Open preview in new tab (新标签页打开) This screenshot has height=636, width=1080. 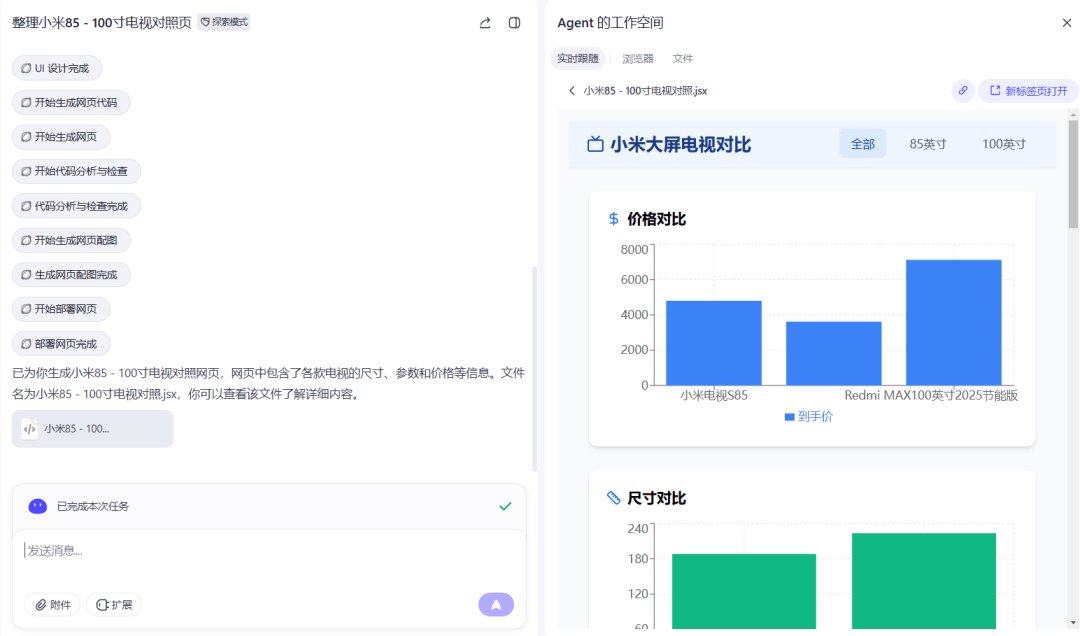pos(1028,91)
